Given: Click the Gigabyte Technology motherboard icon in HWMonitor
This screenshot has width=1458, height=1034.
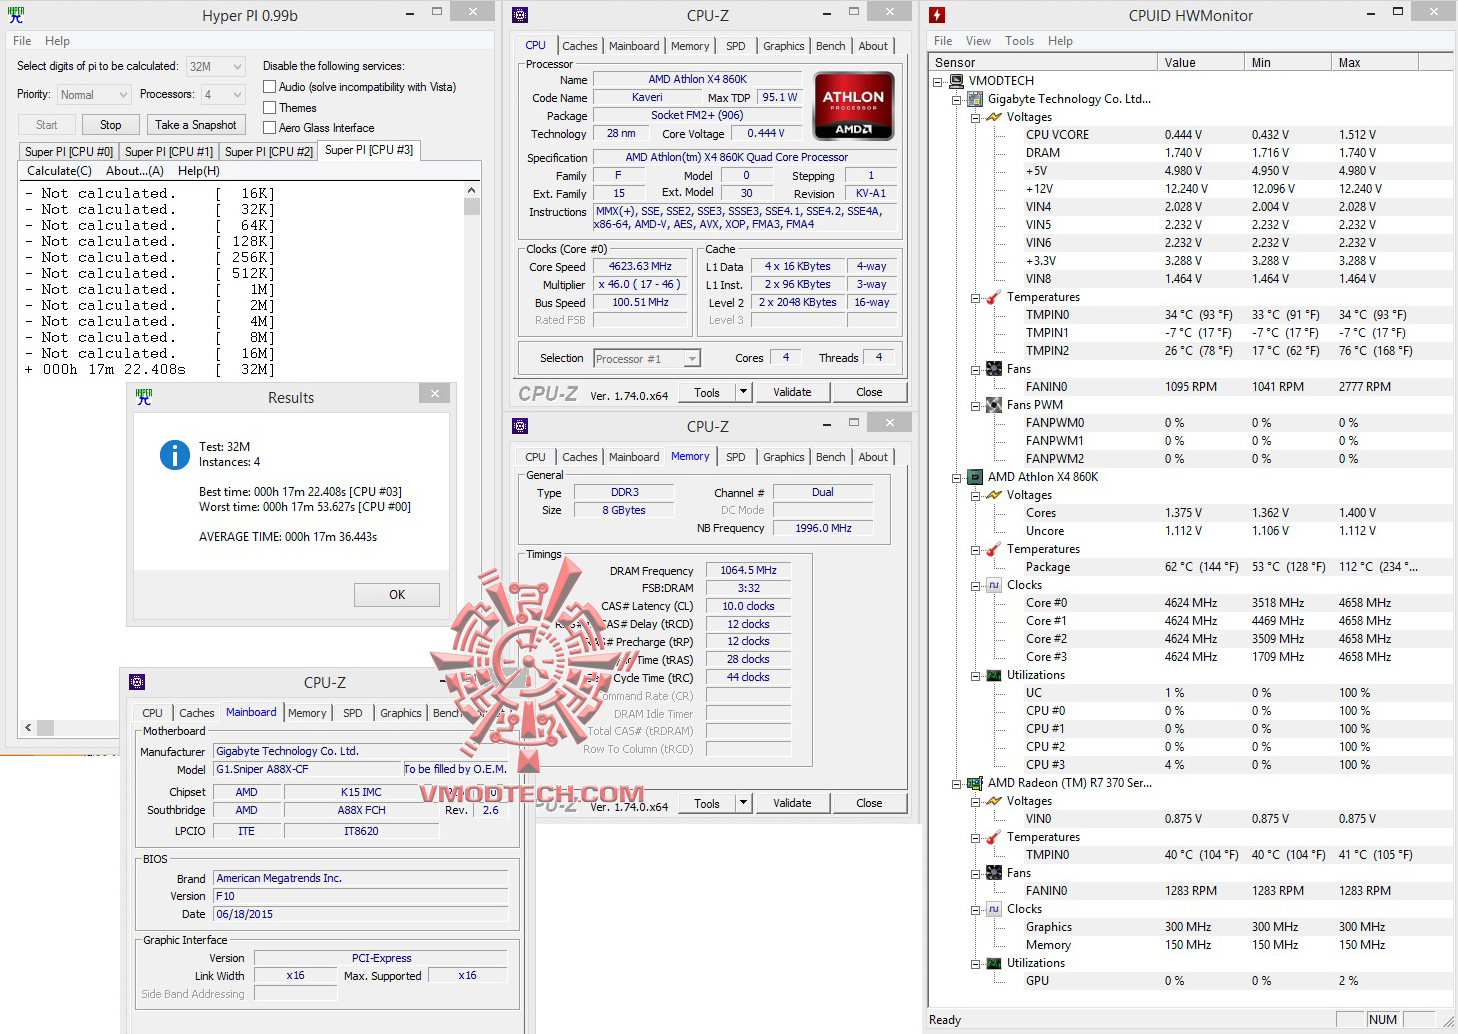Looking at the screenshot, I should click(975, 99).
